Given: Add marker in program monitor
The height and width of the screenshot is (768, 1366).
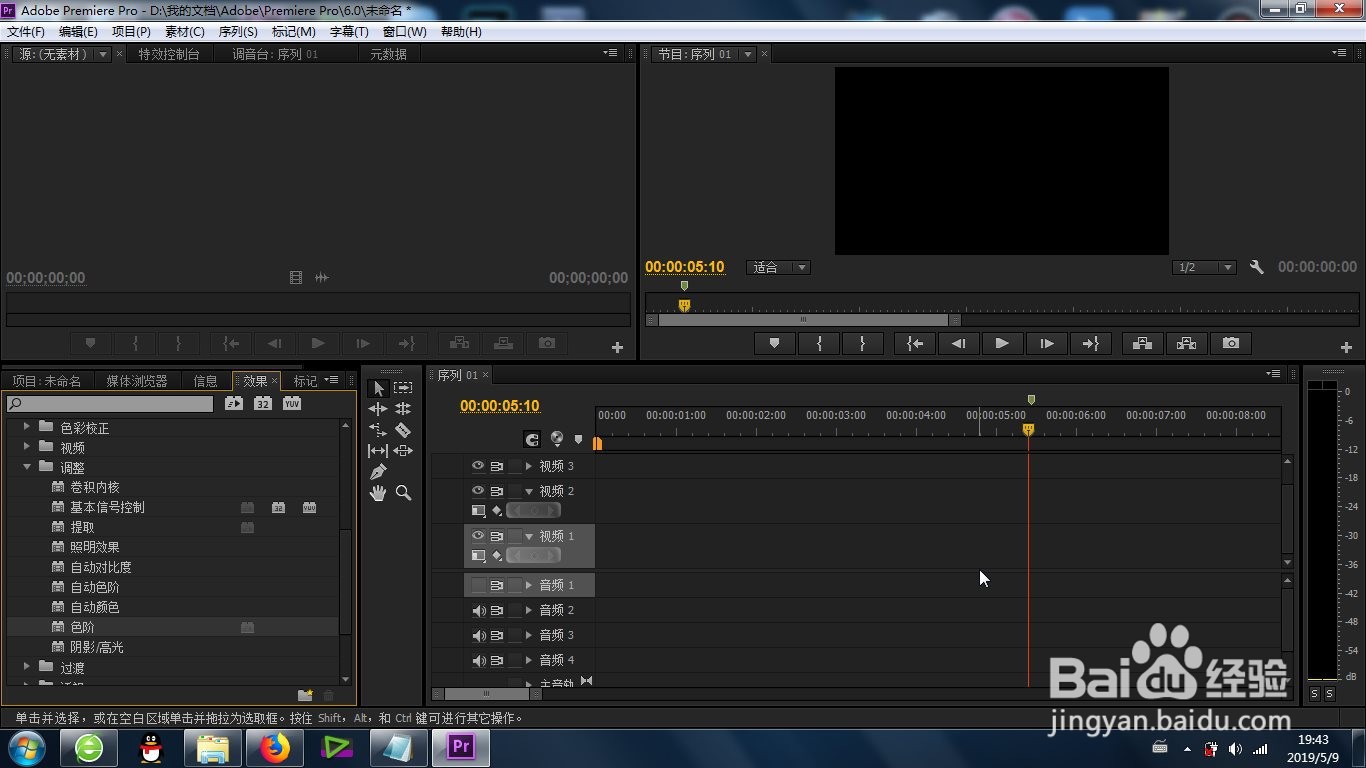Looking at the screenshot, I should click(774, 343).
